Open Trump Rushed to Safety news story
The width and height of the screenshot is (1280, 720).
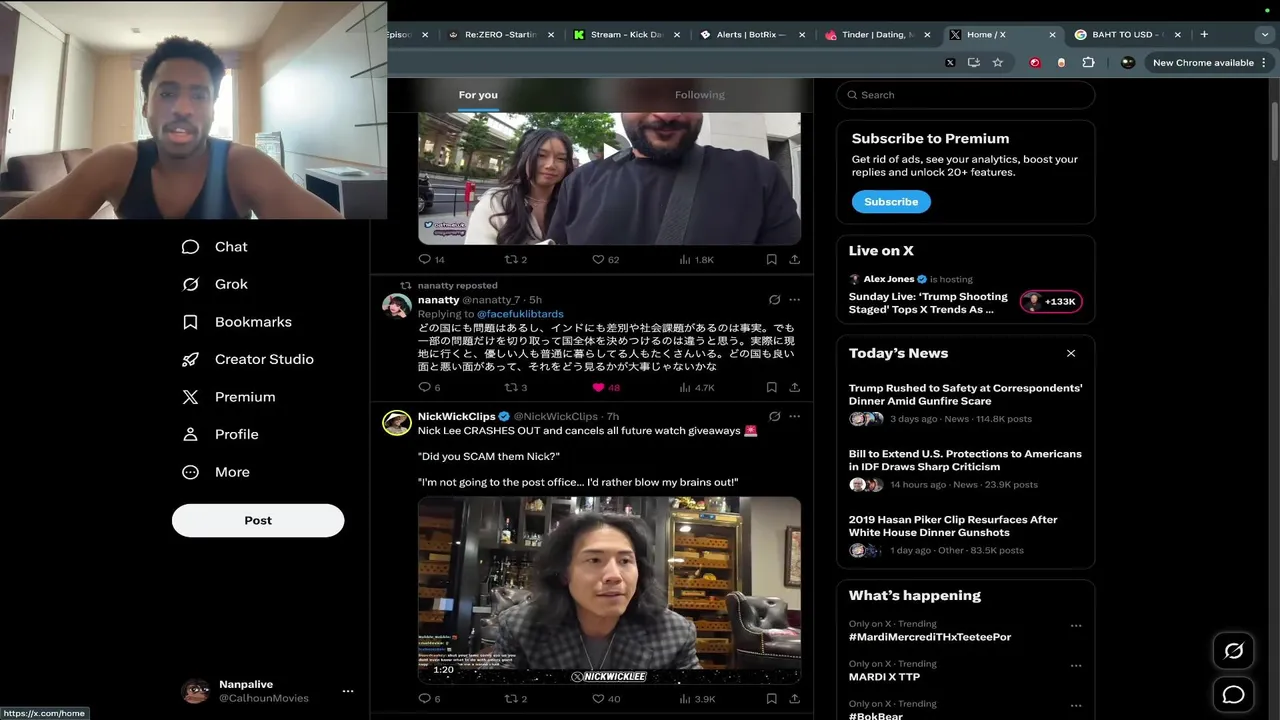(965, 403)
